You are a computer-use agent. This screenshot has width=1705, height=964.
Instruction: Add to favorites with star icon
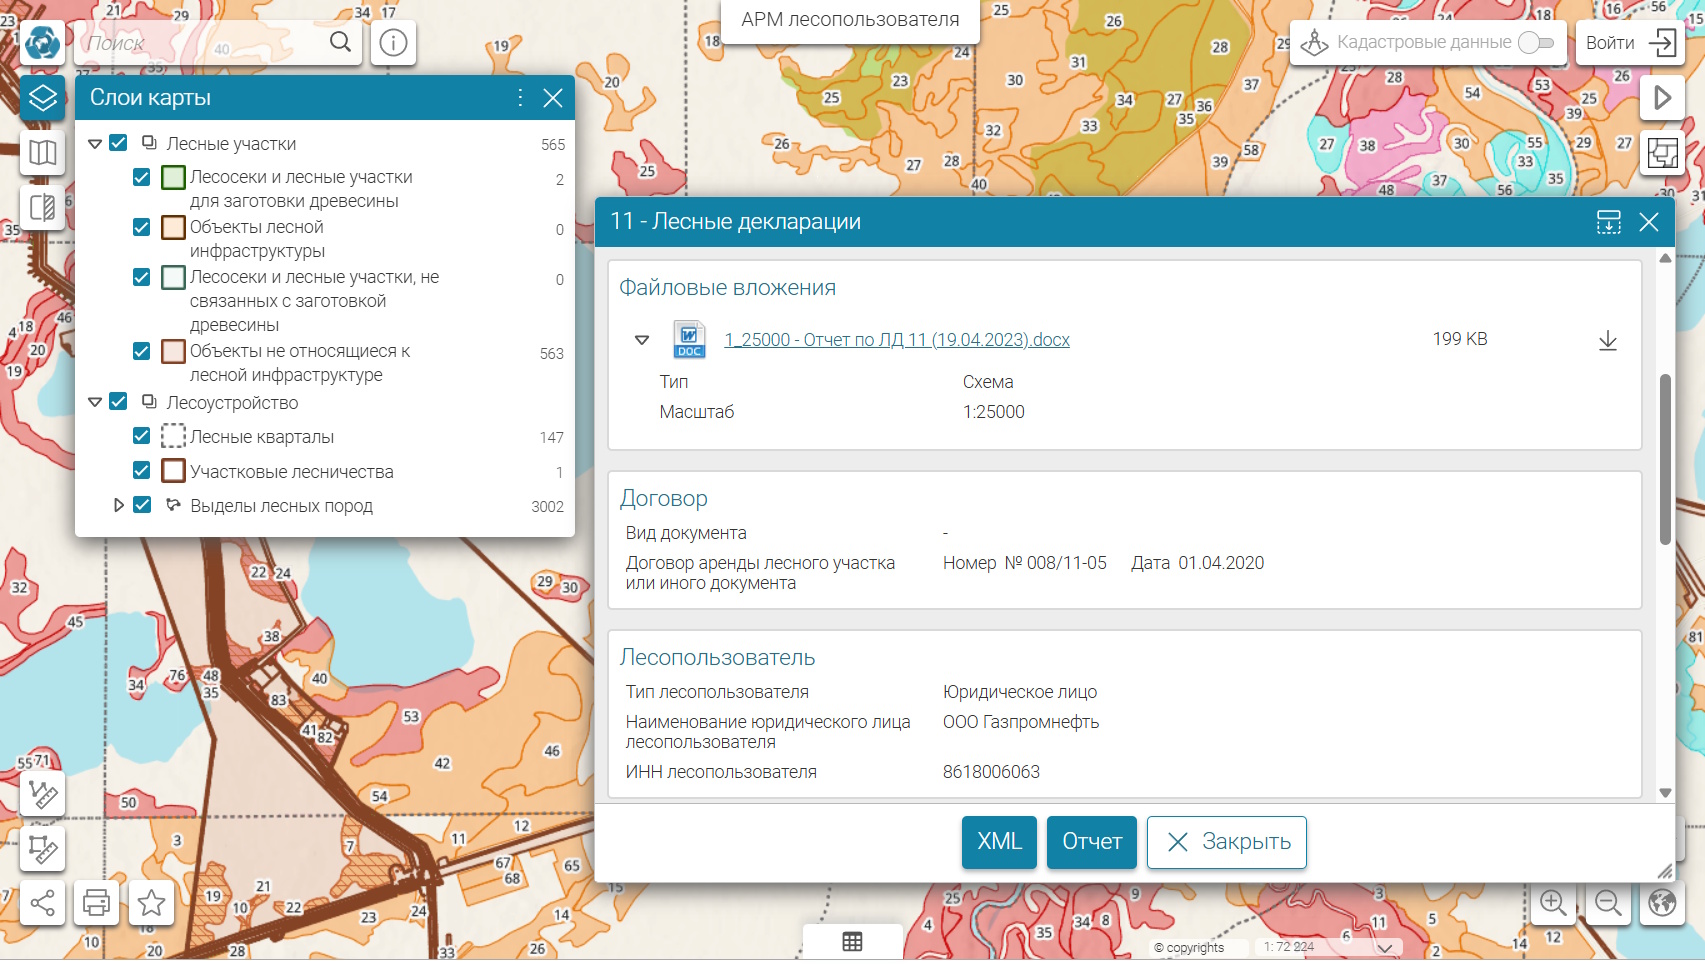coord(152,903)
